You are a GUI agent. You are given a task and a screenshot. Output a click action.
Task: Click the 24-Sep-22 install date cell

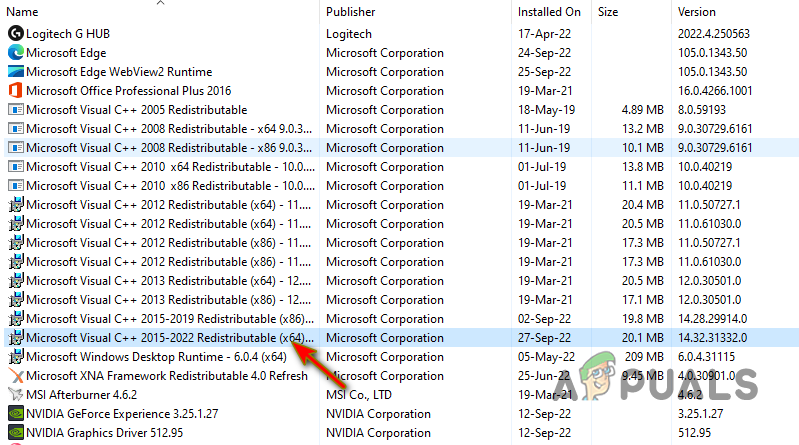(544, 53)
